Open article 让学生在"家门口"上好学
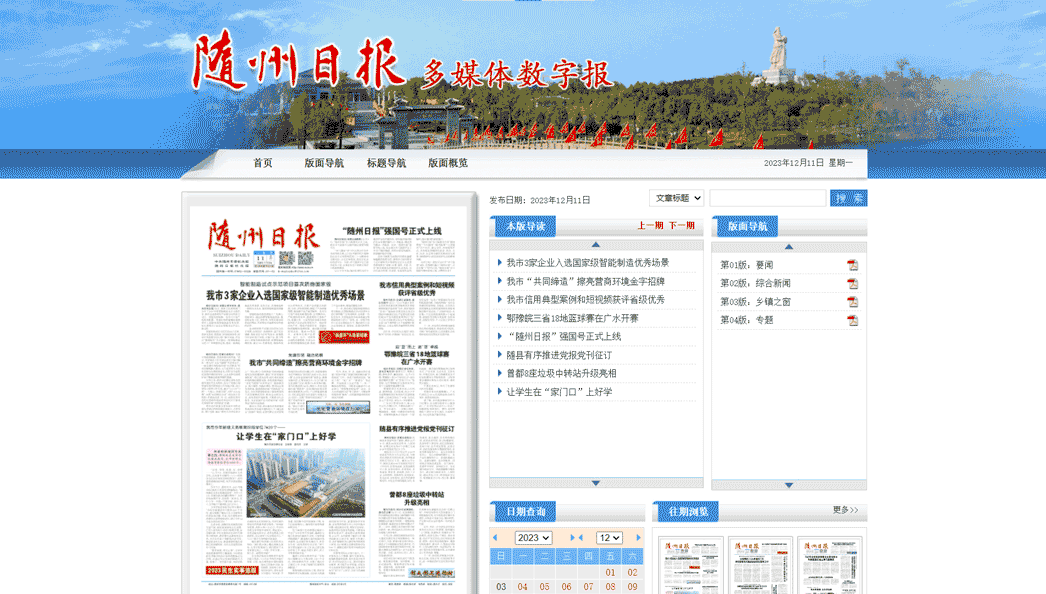1046x594 pixels. pyautogui.click(x=558, y=392)
